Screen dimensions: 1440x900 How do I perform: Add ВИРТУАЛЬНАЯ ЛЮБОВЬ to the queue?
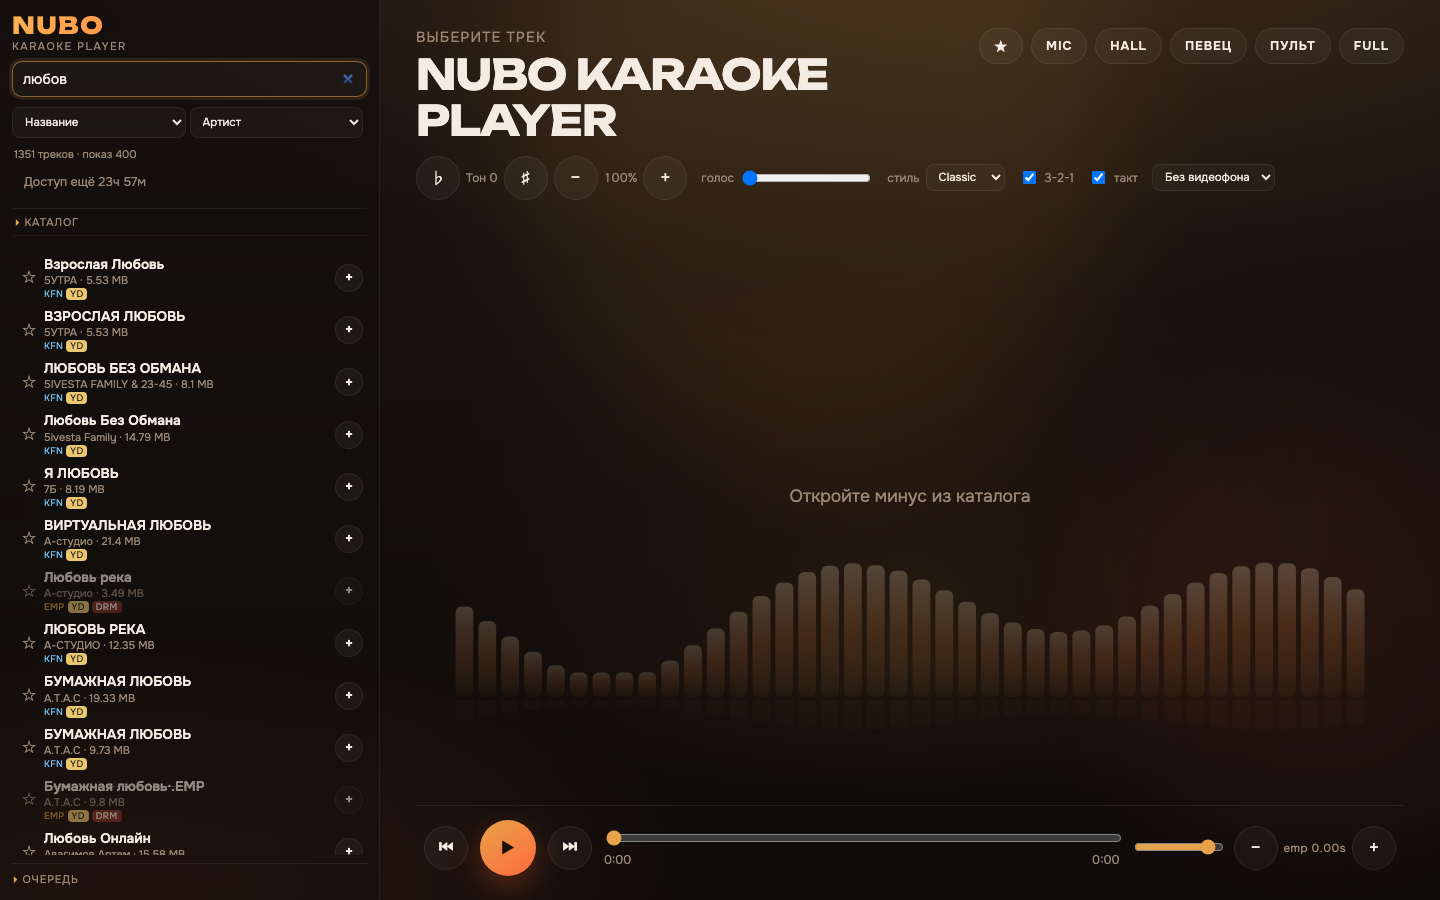click(x=349, y=539)
